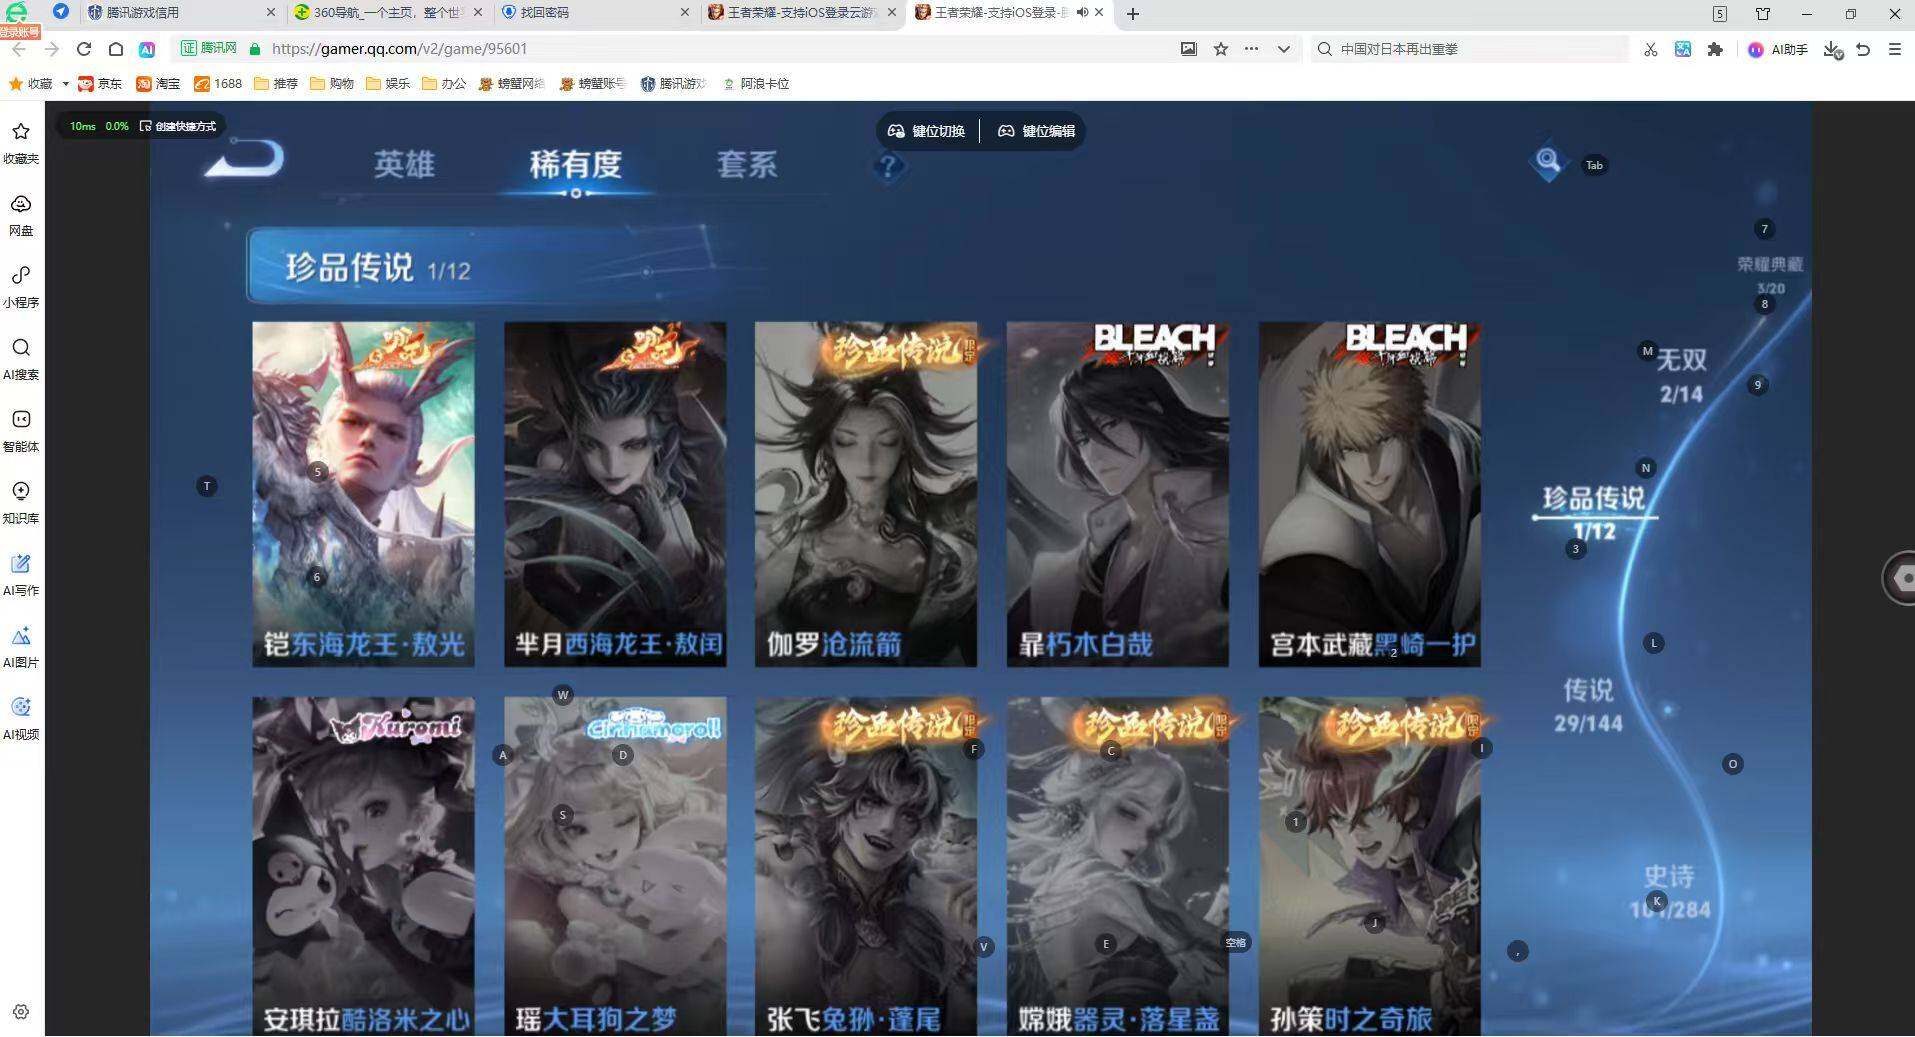
Task: Mute the tab audio speaker icon
Action: click(1082, 13)
